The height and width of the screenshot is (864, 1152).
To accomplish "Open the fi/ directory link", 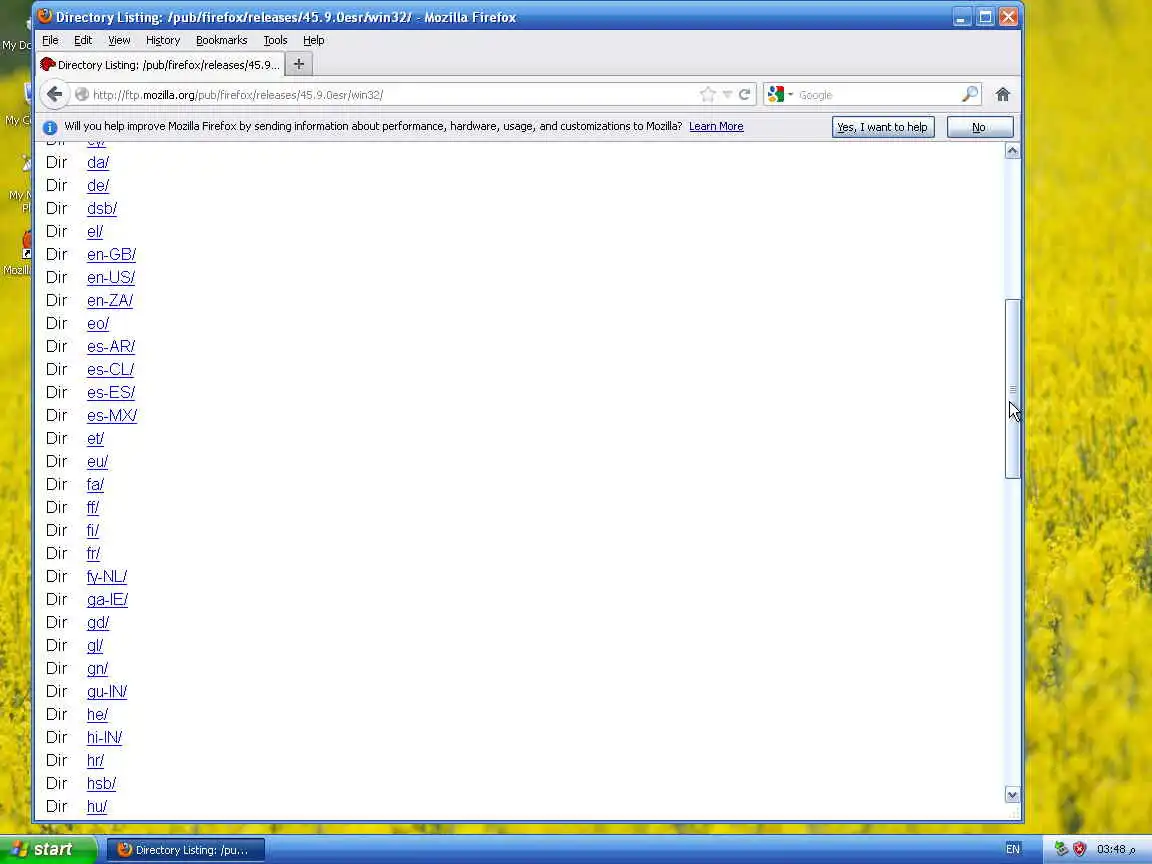I will tap(93, 530).
